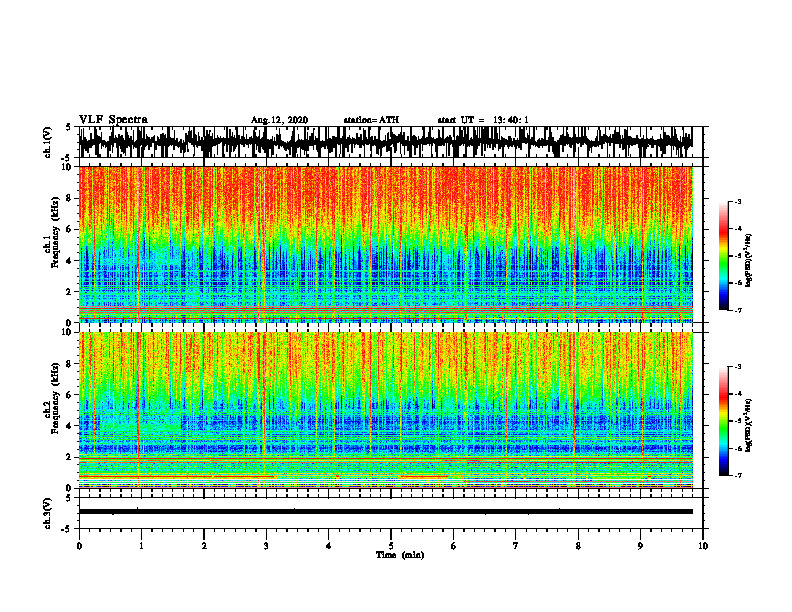Click the "ch.3(V)" waveform axis label
Image resolution: width=792 pixels, height=612 pixels.
47,513
